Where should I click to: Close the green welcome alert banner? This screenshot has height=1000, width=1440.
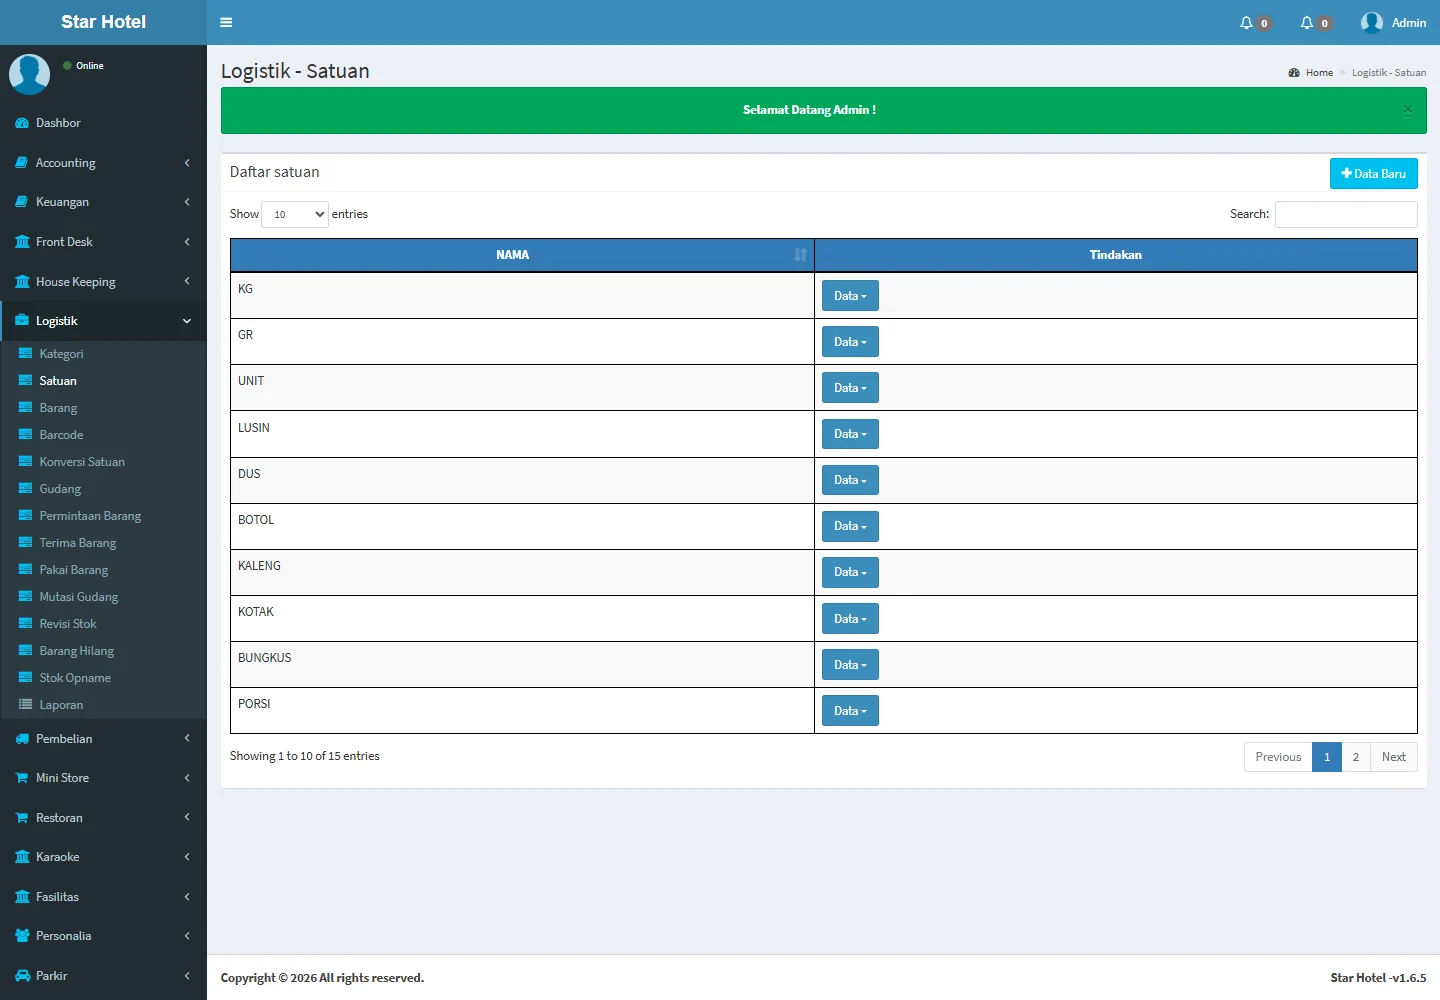[1408, 110]
